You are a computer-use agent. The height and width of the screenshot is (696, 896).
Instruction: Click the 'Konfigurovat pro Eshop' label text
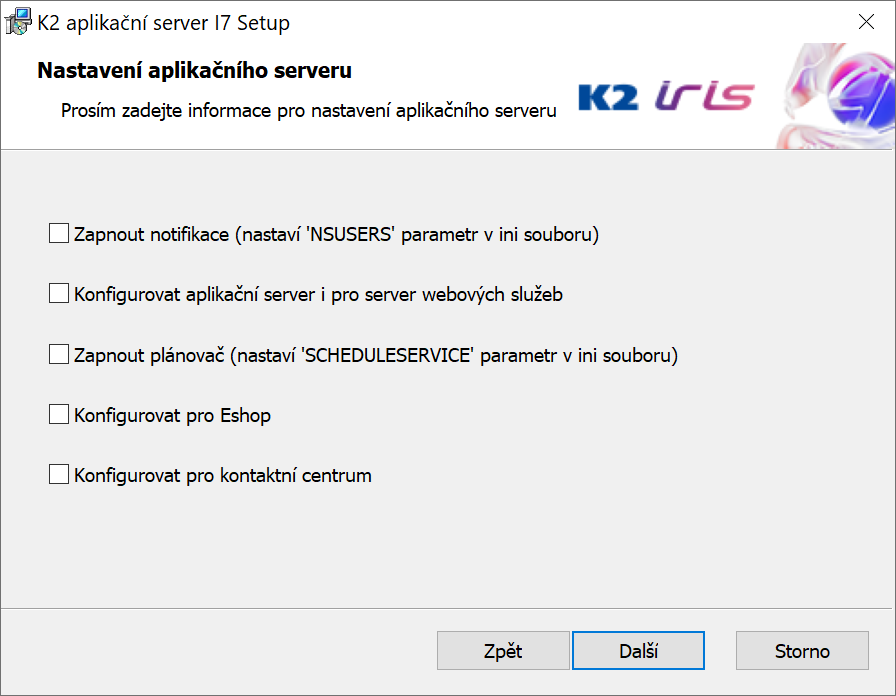click(173, 415)
